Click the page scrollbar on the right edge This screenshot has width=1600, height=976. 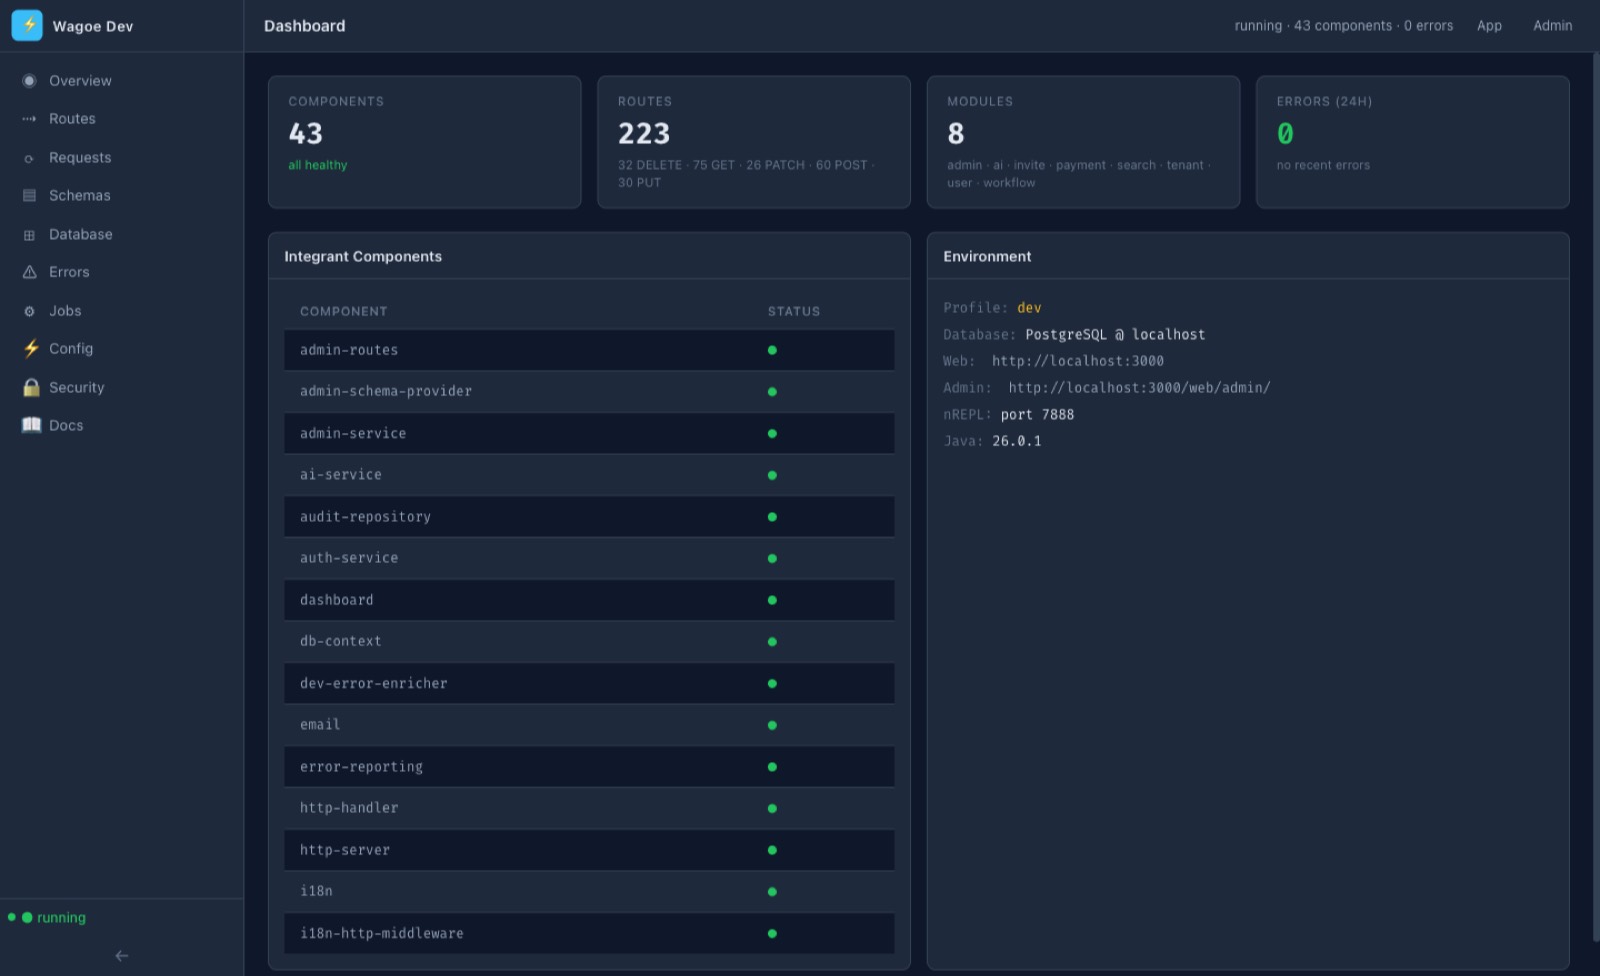[1595, 495]
